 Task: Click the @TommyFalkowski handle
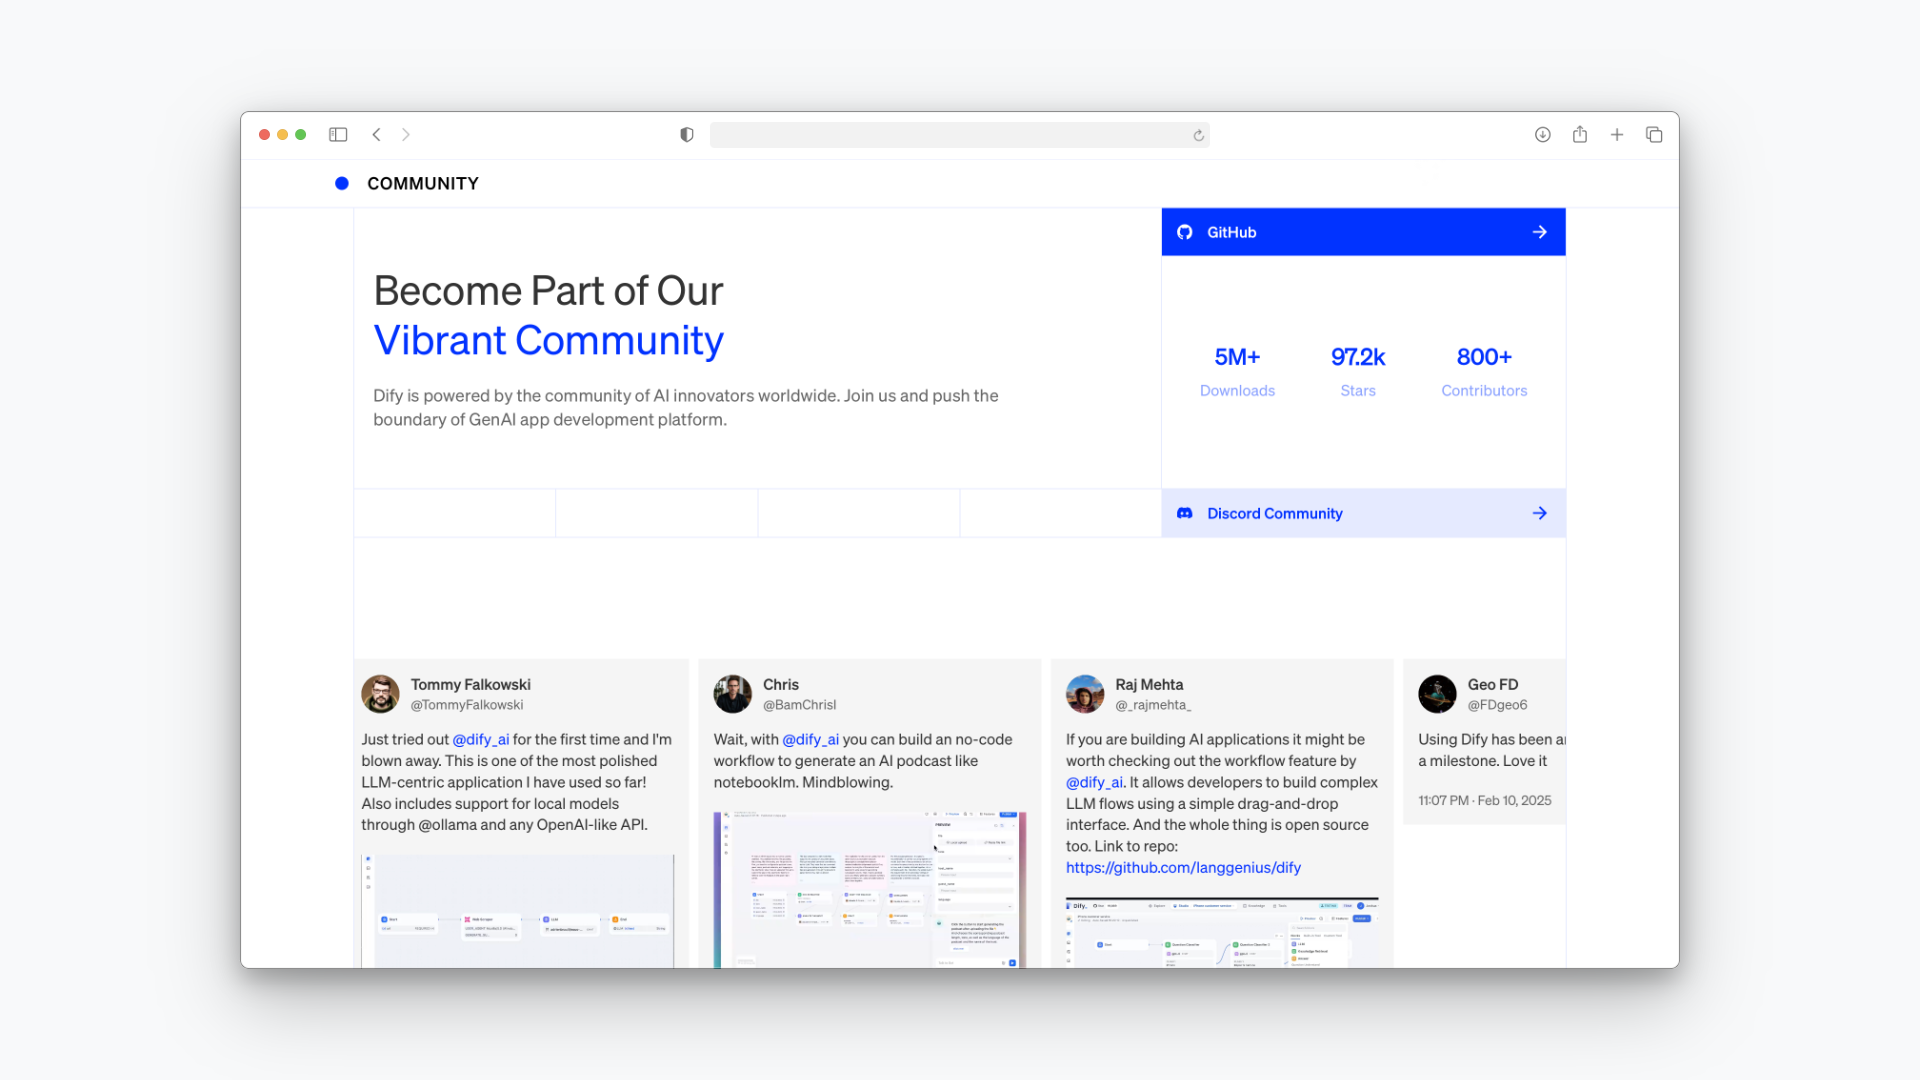[x=467, y=705]
